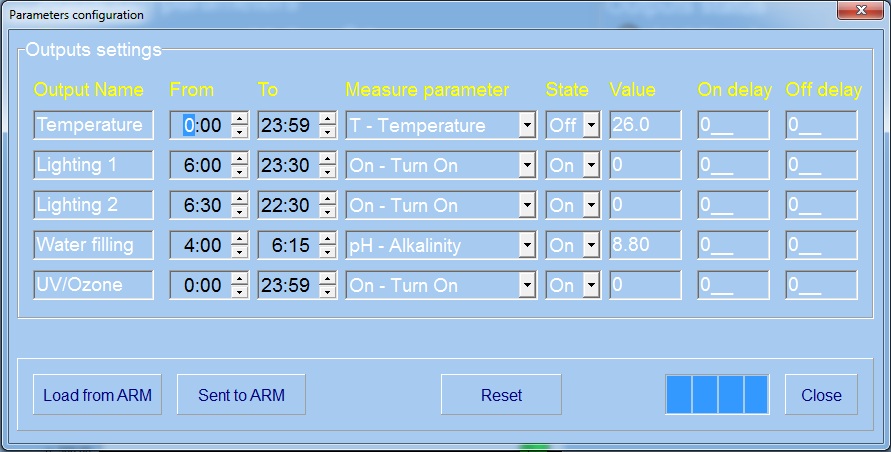Select the Temperature Value field showing 26.0
Screen dimensions: 891x452
point(645,126)
